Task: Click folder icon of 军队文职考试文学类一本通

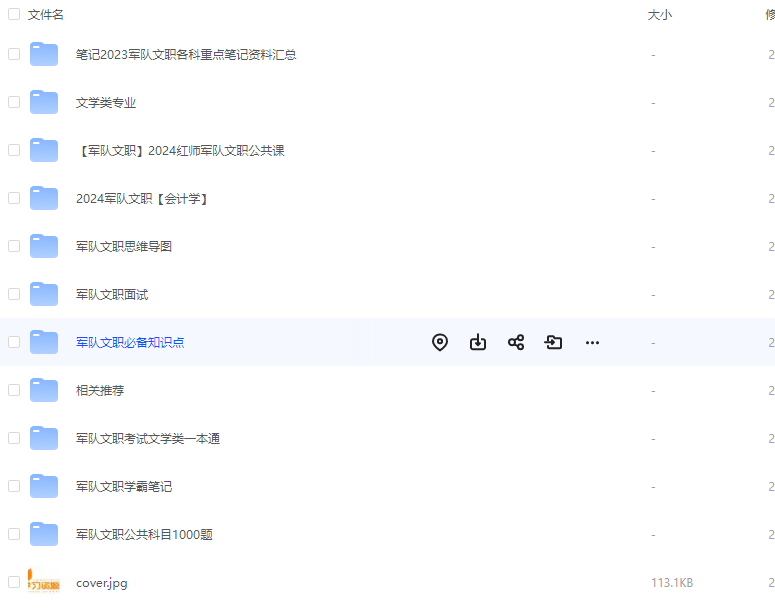Action: (x=43, y=437)
